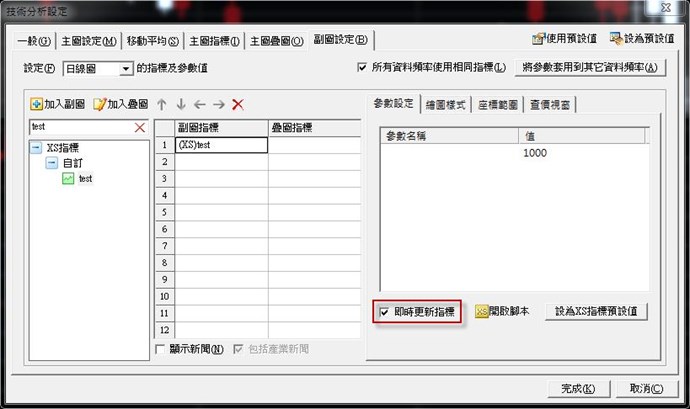
Task: Click the right arrow toolbar icon
Action: click(x=219, y=104)
